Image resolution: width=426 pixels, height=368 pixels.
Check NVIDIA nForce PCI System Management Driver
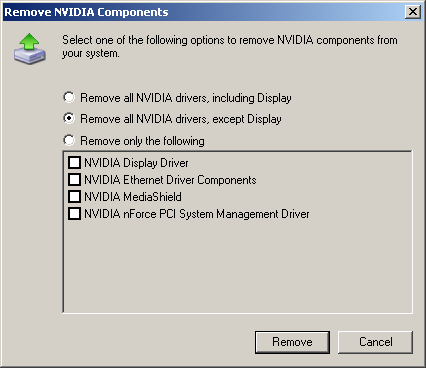[74, 214]
